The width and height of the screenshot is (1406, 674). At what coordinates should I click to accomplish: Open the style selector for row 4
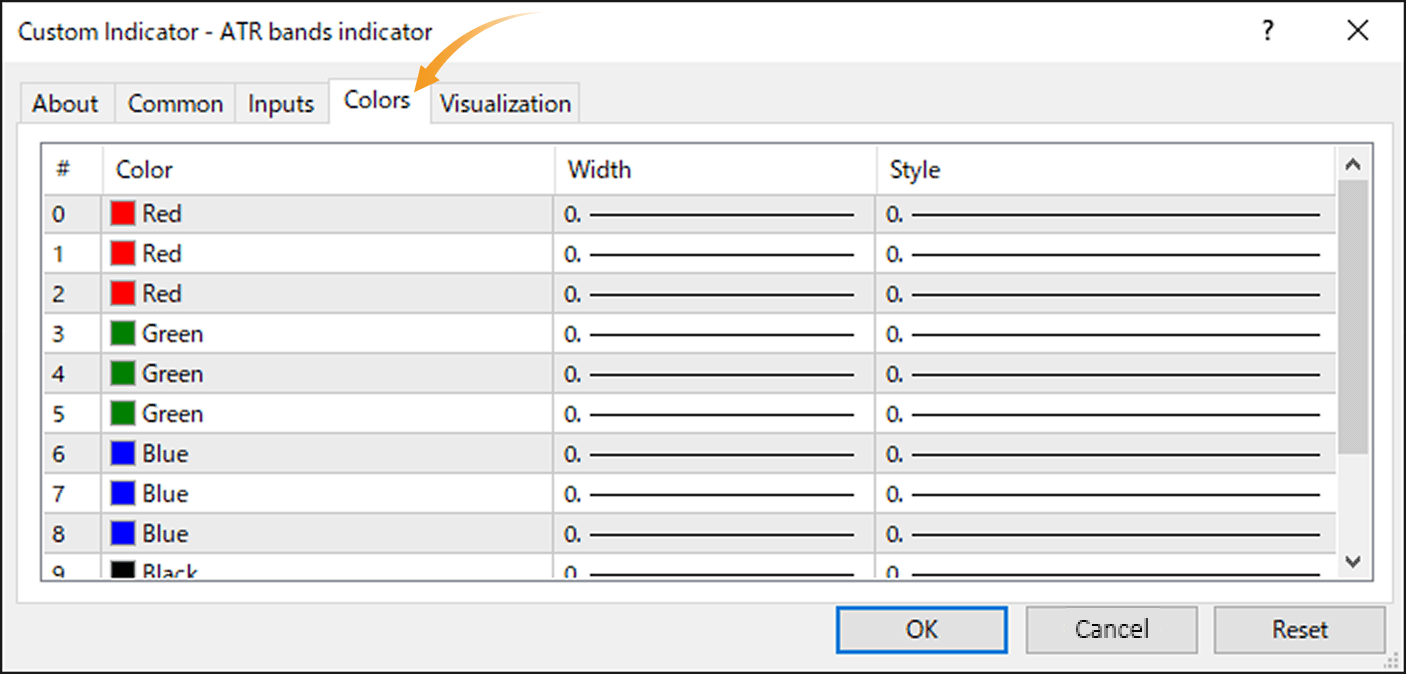click(x=1104, y=374)
